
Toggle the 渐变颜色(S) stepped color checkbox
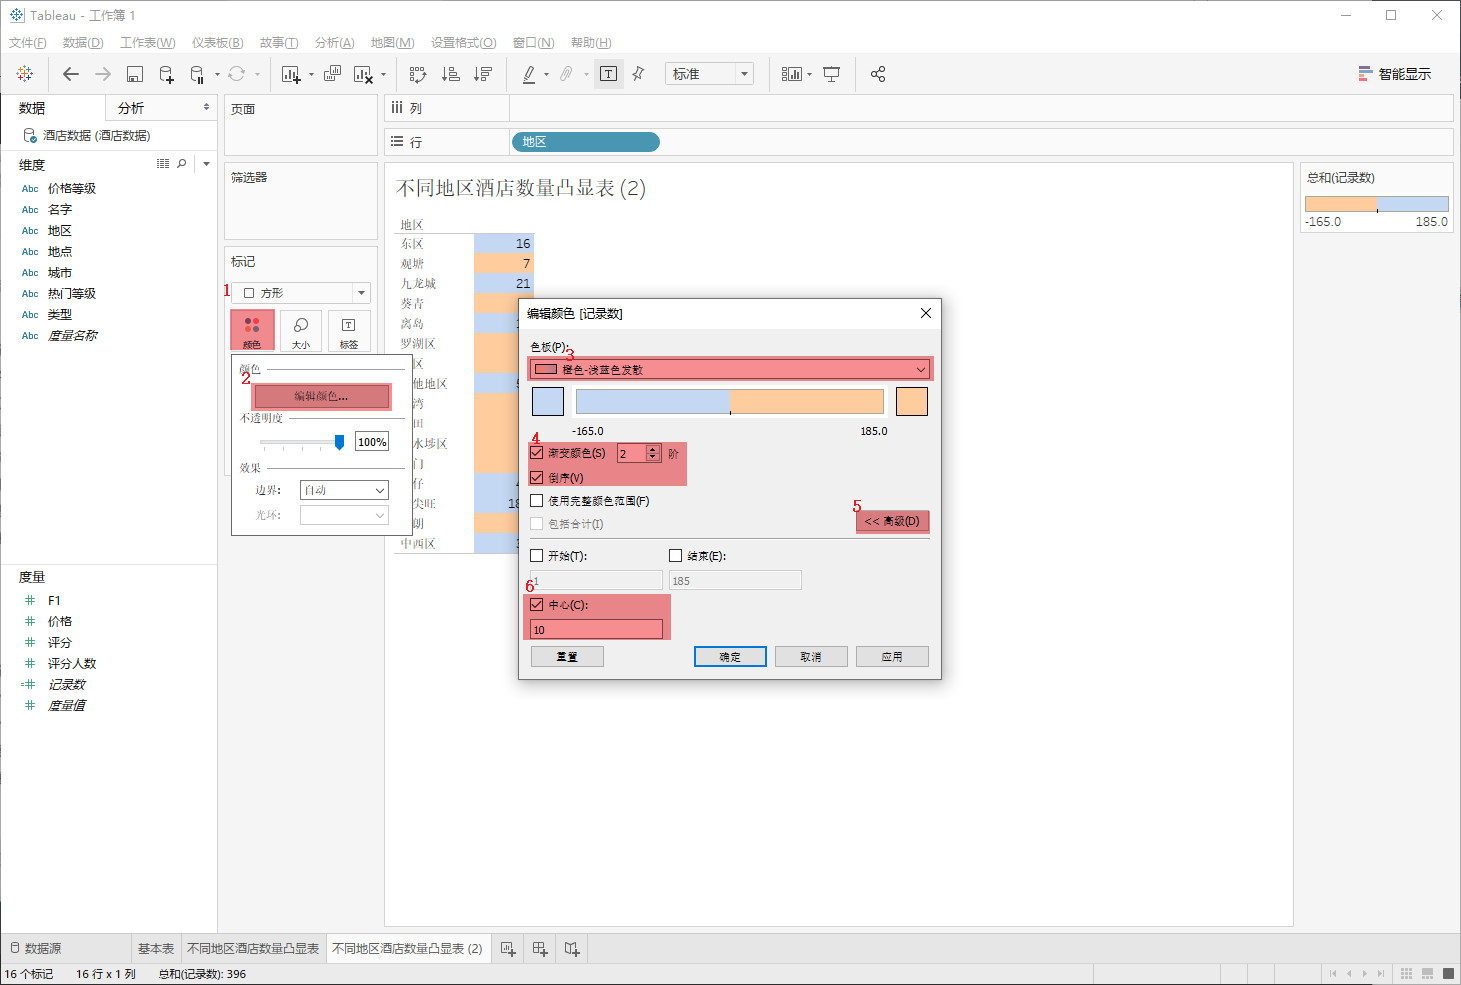tap(537, 453)
